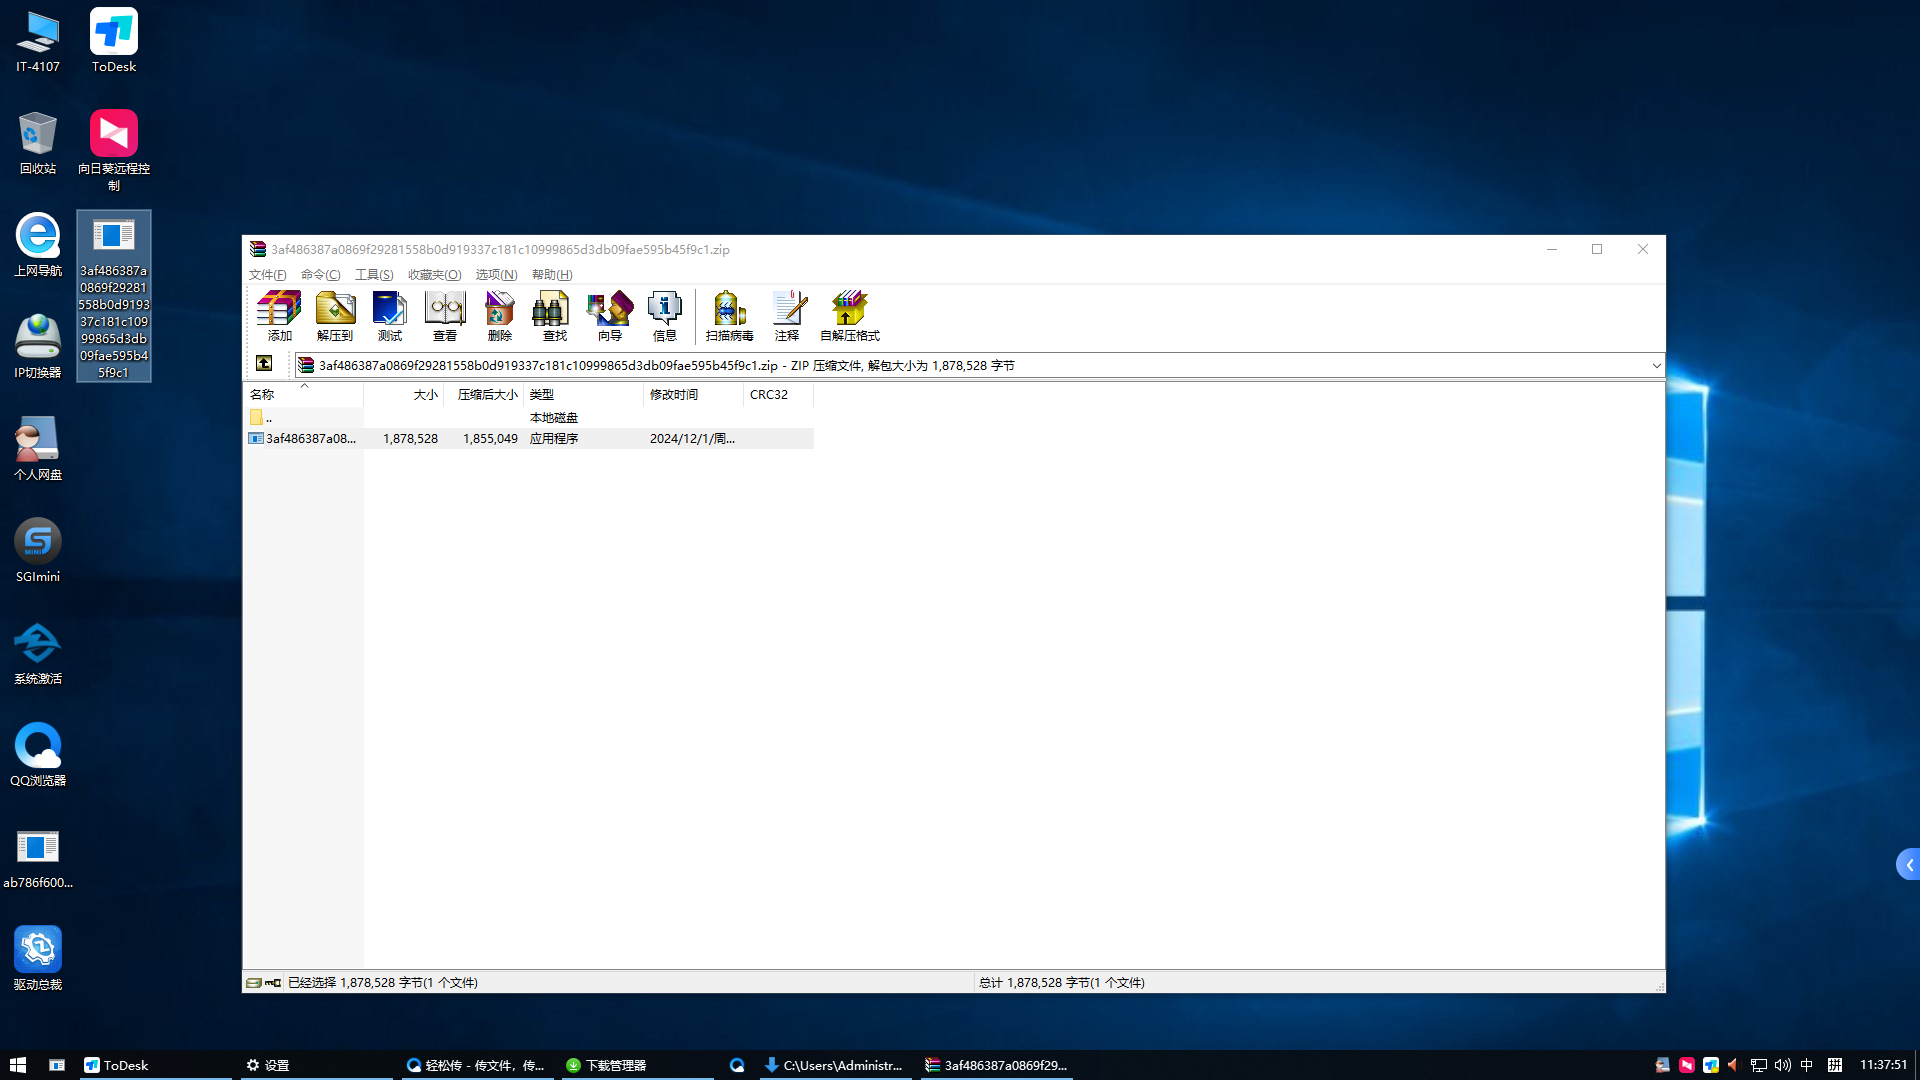Sort by 压缩后大小 column header
Image resolution: width=1920 pixels, height=1080 pixels.
pos(487,395)
